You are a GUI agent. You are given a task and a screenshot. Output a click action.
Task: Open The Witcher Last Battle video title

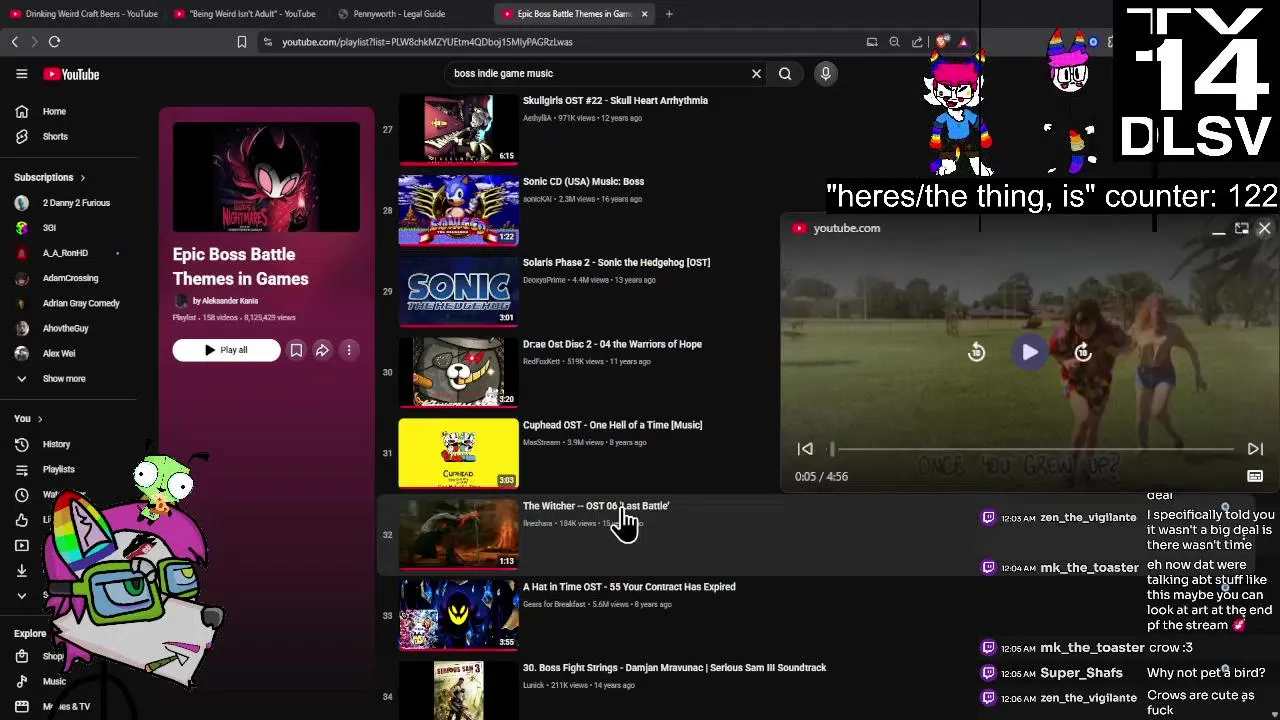pos(596,506)
